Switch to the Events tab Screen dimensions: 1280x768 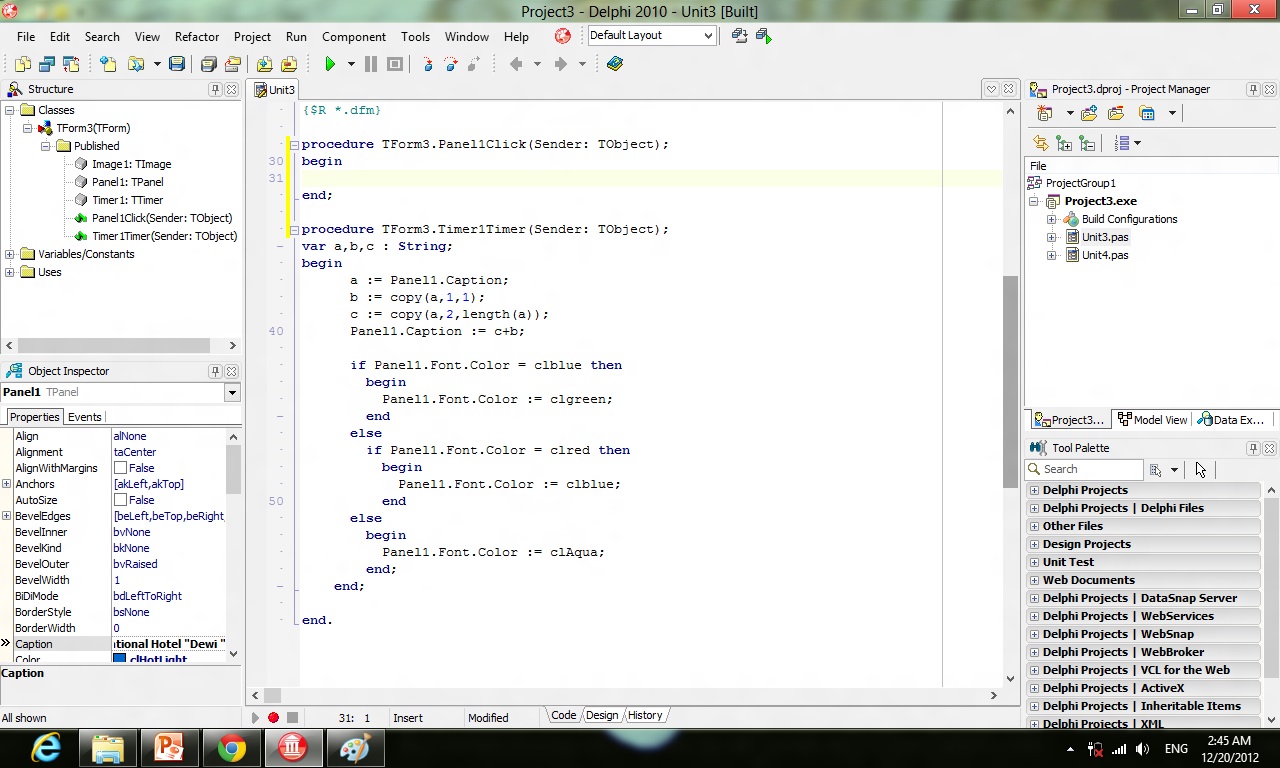coord(85,417)
